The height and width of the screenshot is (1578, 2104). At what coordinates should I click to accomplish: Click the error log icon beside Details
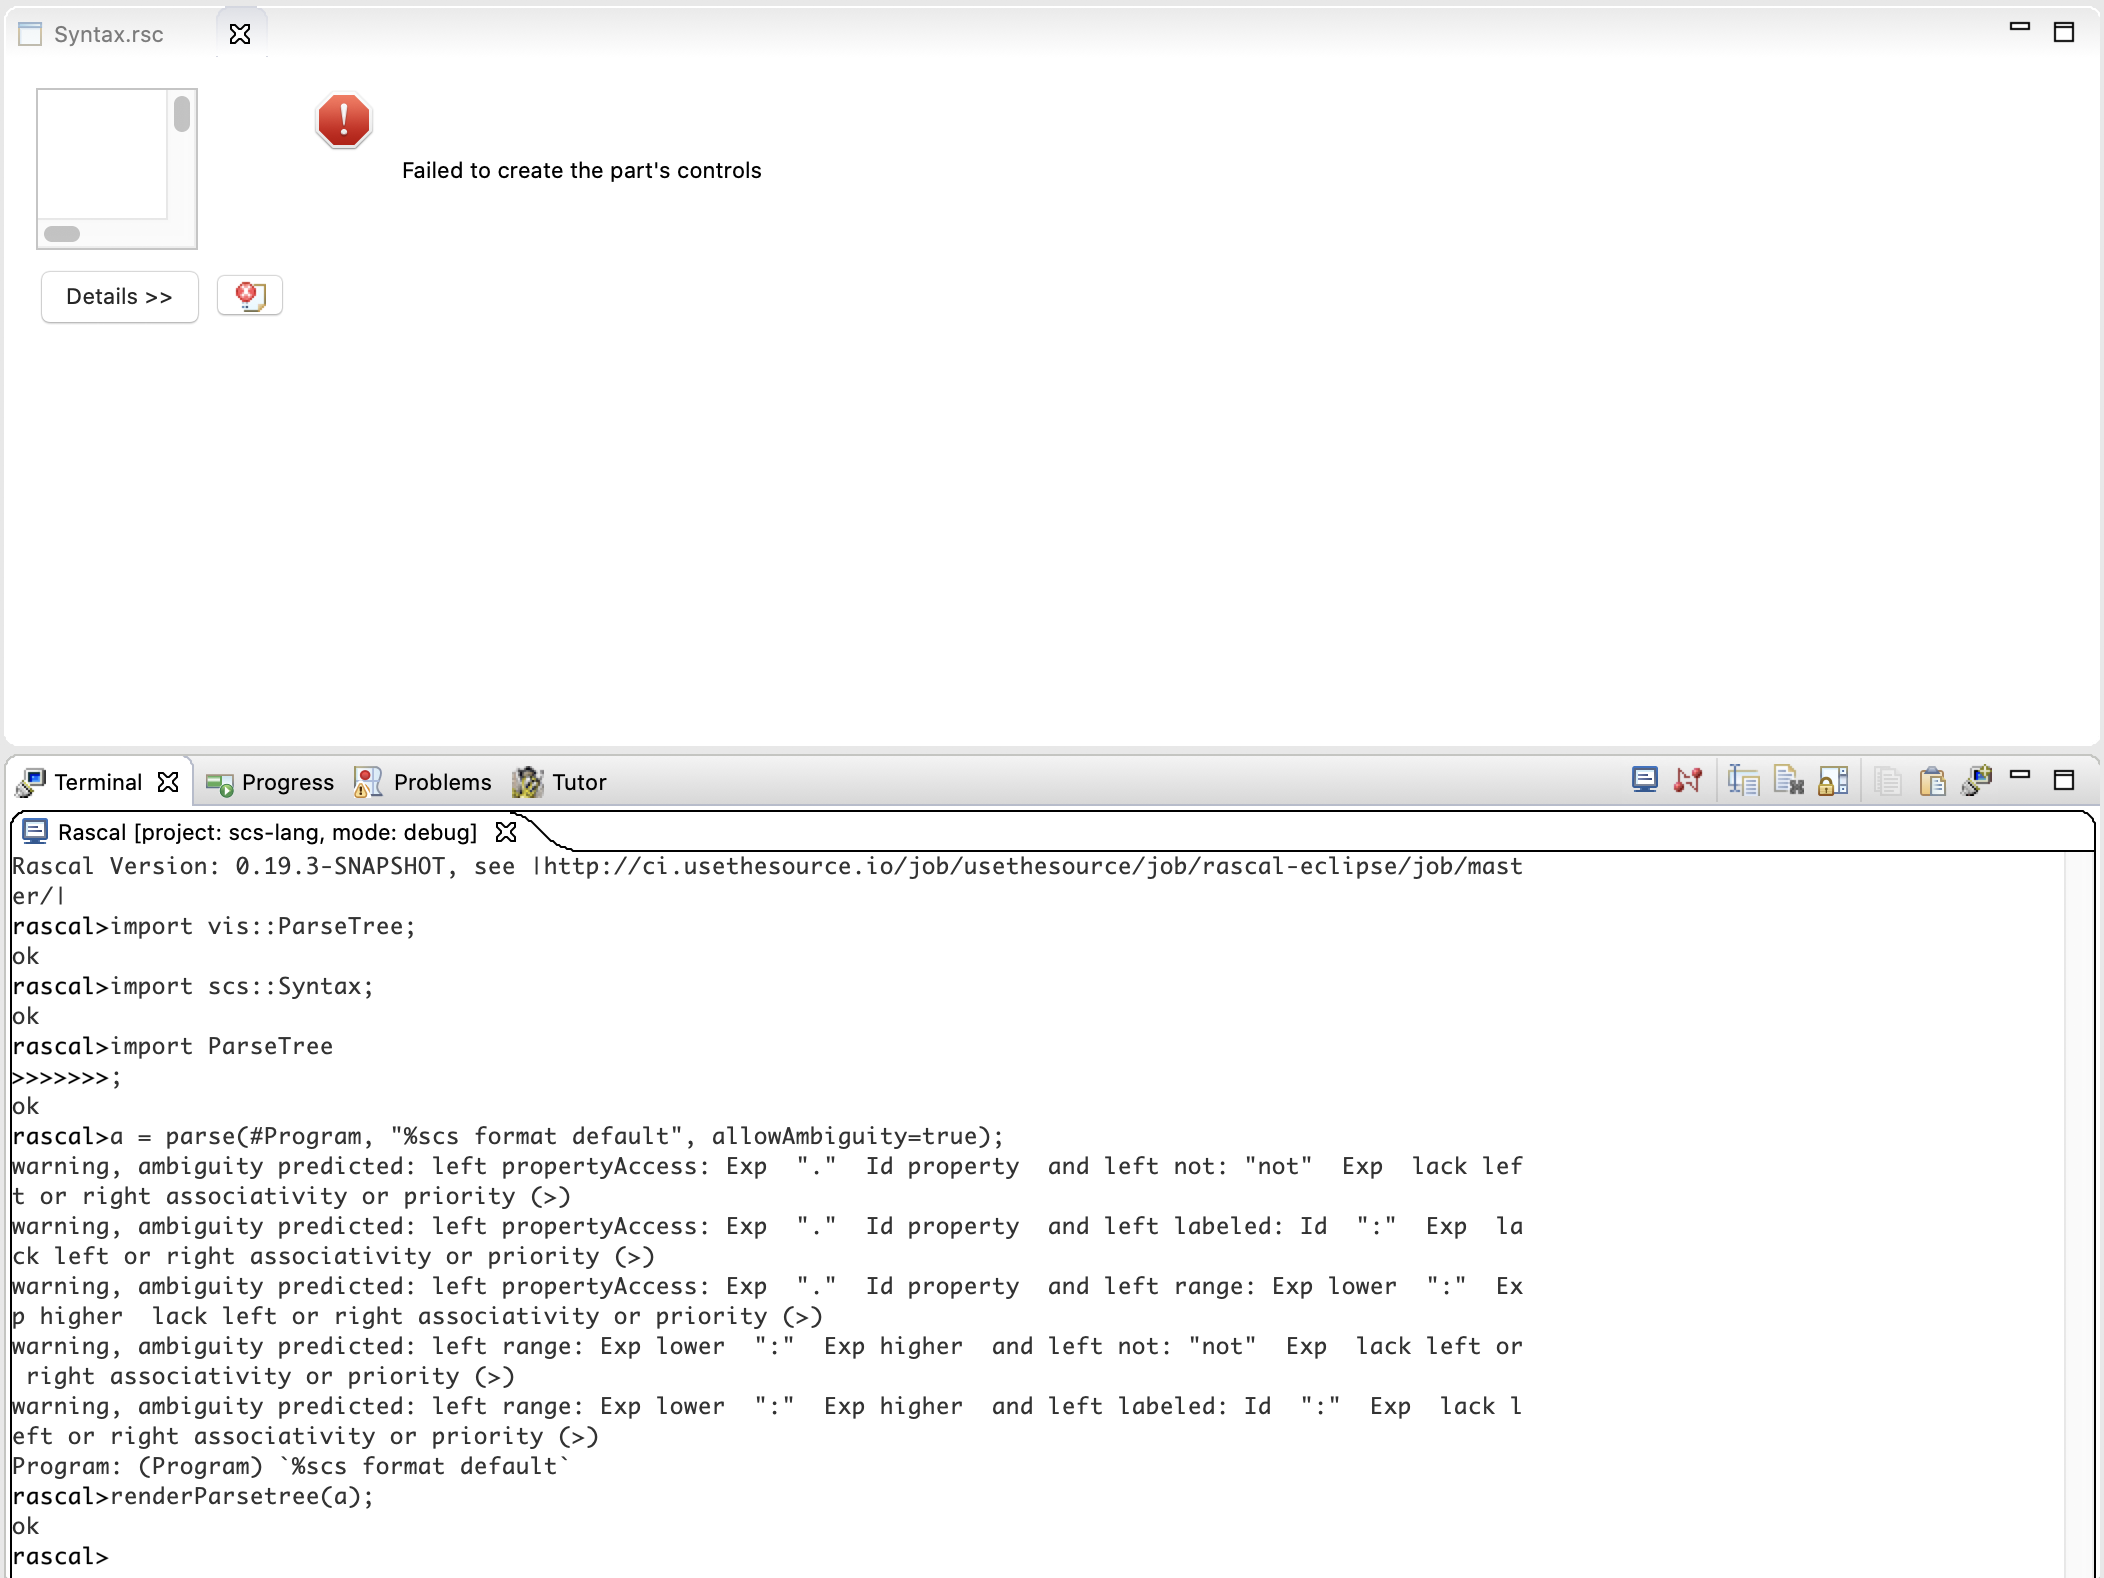coord(250,295)
